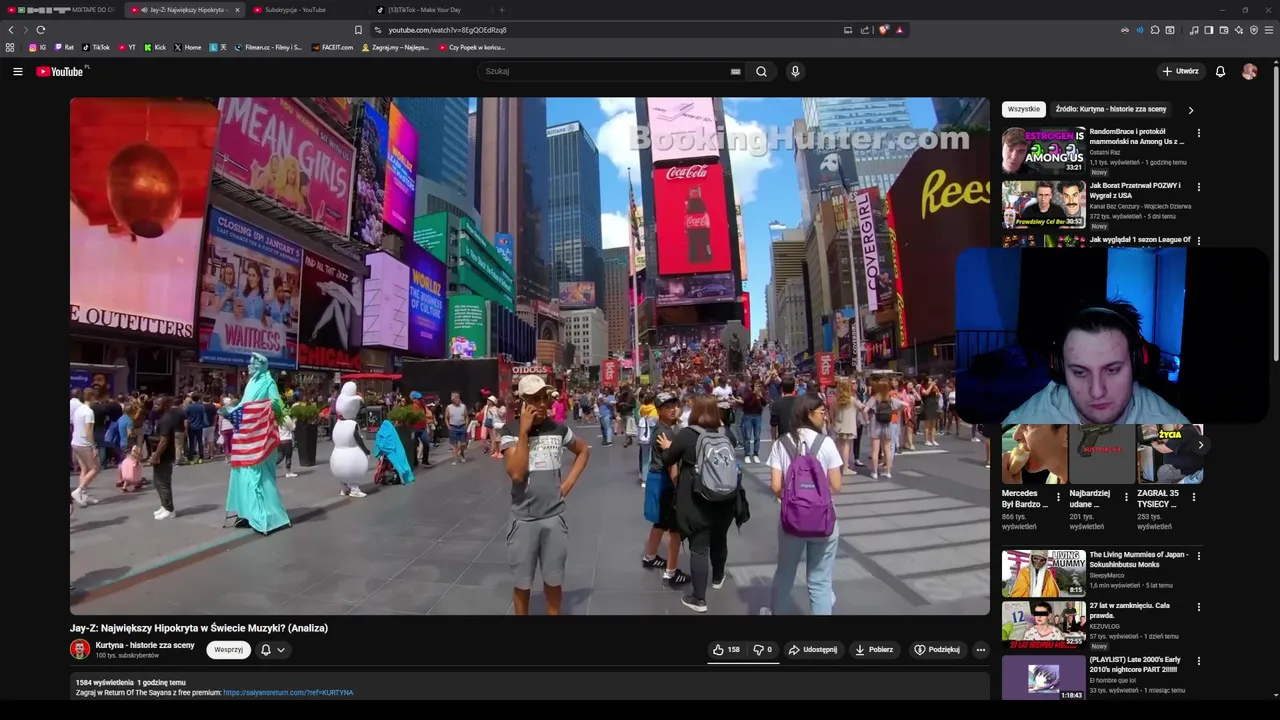Open Kurtyna channel avatar

click(x=80, y=649)
